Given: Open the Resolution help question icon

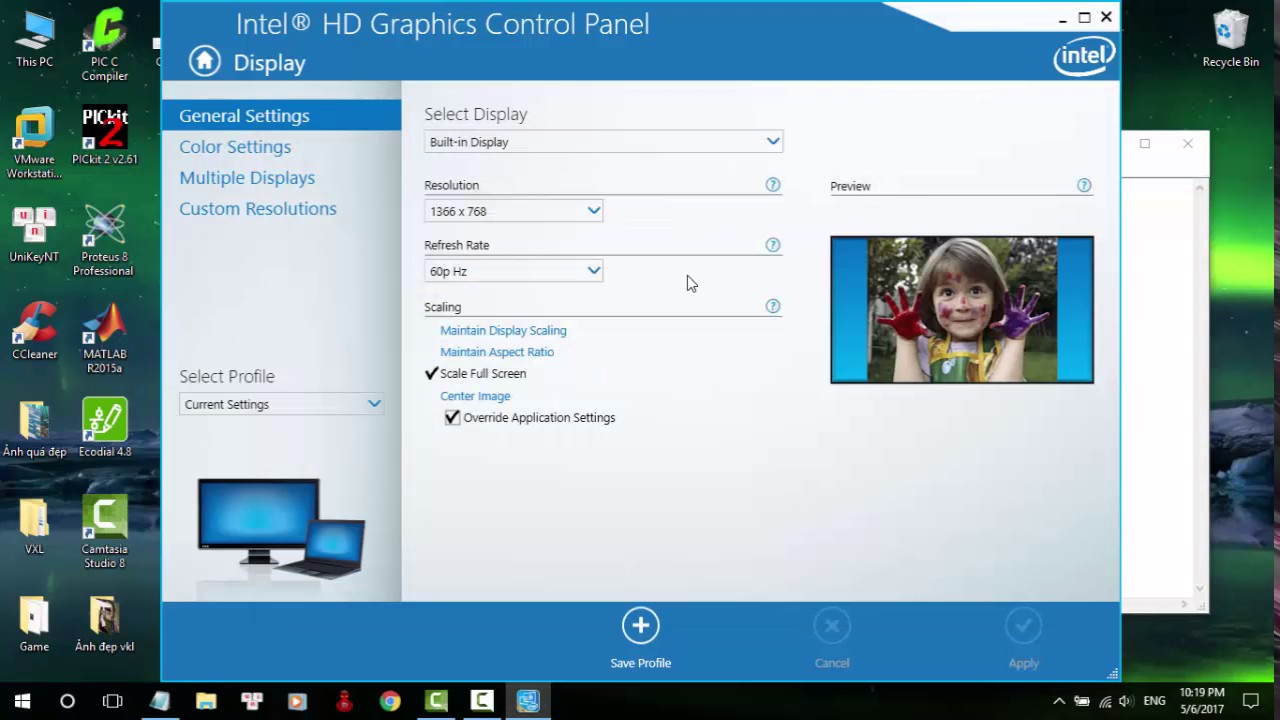Looking at the screenshot, I should pos(772,185).
